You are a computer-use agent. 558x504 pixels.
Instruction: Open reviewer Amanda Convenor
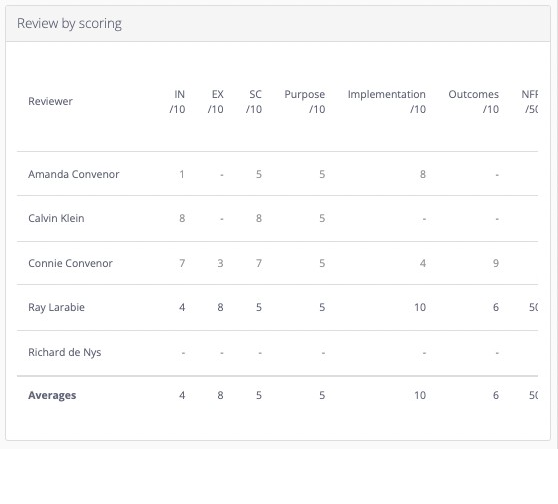(x=74, y=174)
